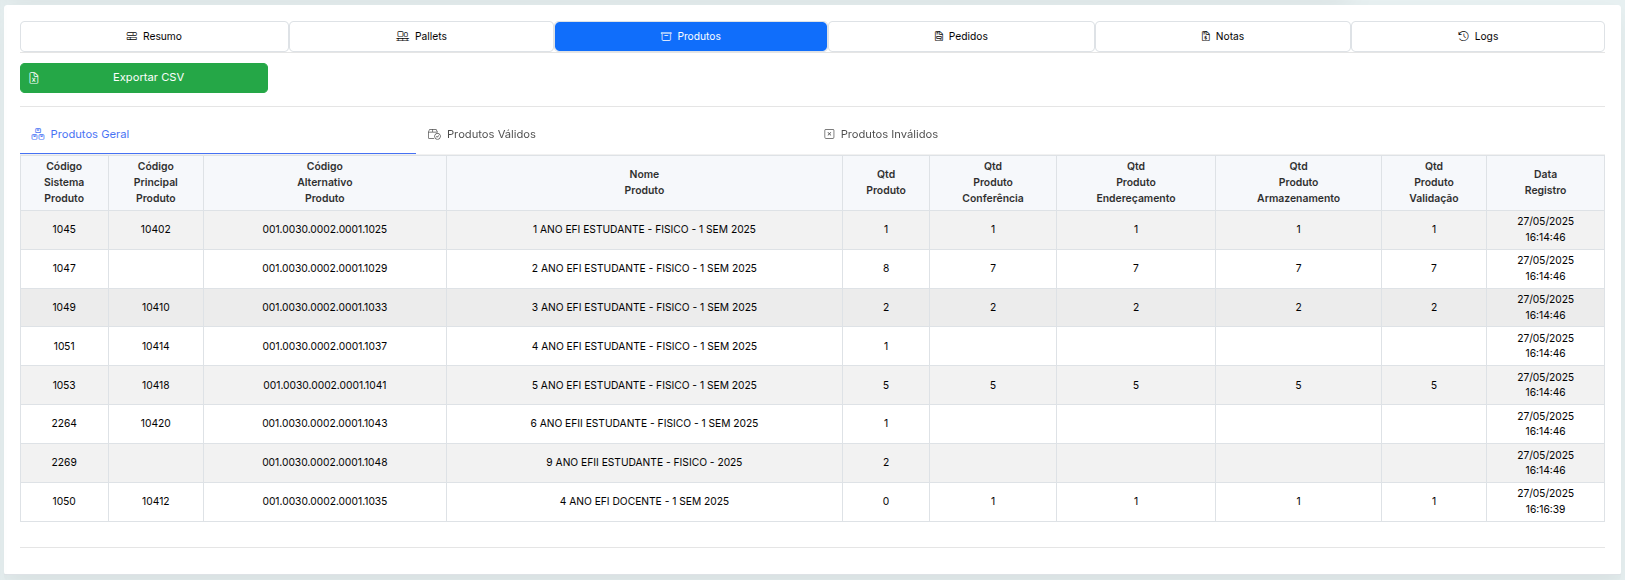Select row with product code 1045
Viewport: 1625px width, 580px height.
click(x=64, y=229)
